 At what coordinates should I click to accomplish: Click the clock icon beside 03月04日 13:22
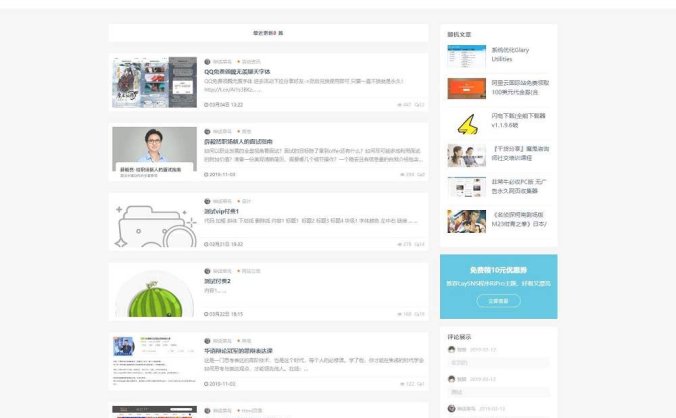tap(206, 105)
